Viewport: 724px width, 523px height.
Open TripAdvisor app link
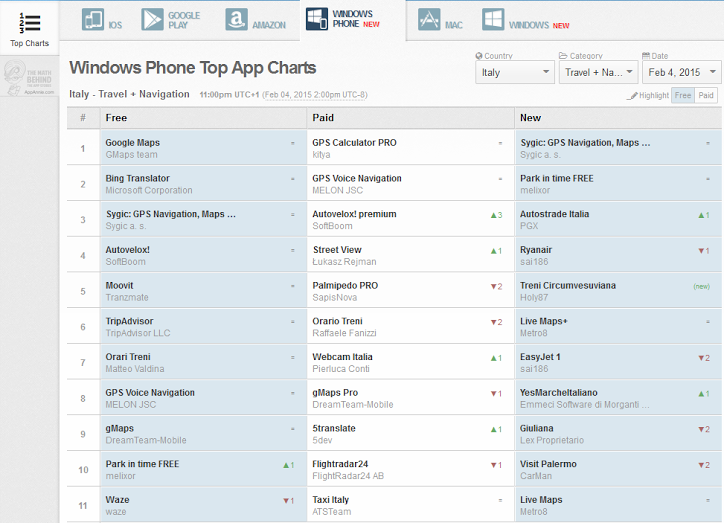(129, 321)
